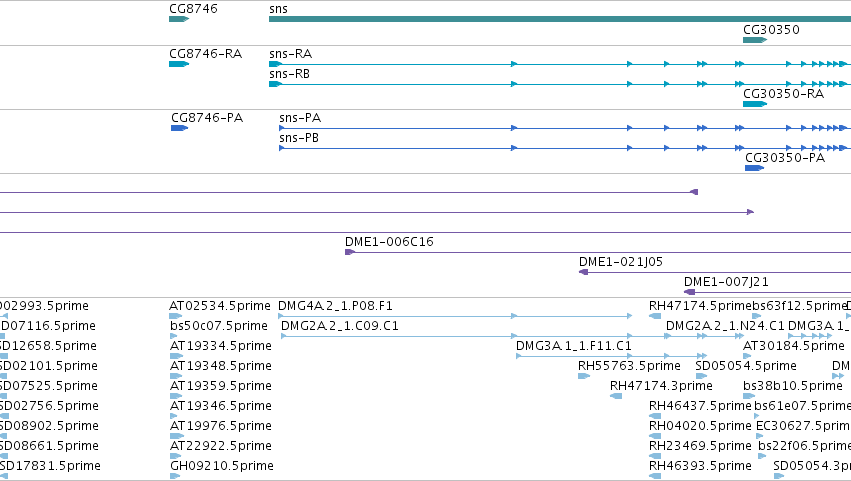Select the bs38b10.5prime EST label
Screen dimensions: 851x481
pyautogui.click(x=792, y=386)
